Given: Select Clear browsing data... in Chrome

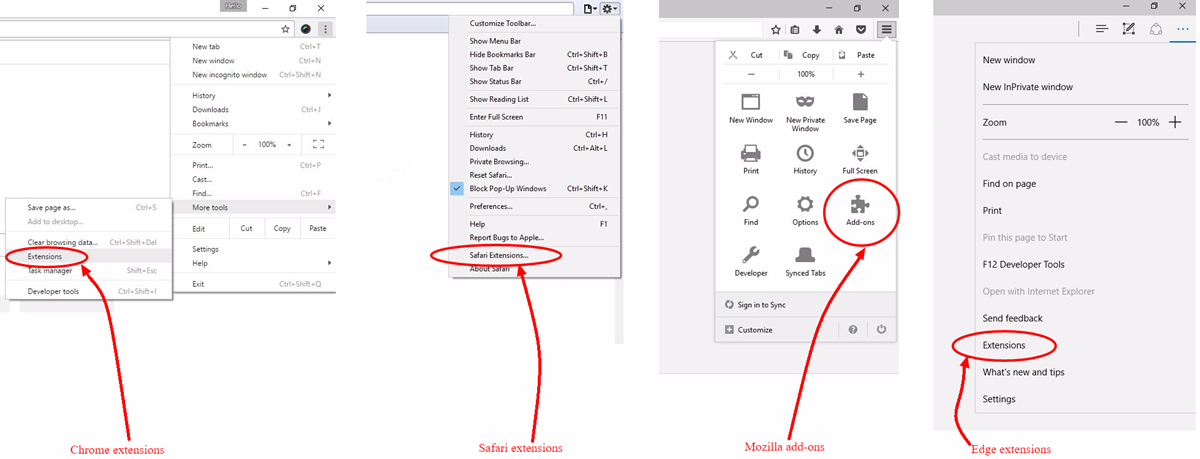Looking at the screenshot, I should click(x=63, y=242).
